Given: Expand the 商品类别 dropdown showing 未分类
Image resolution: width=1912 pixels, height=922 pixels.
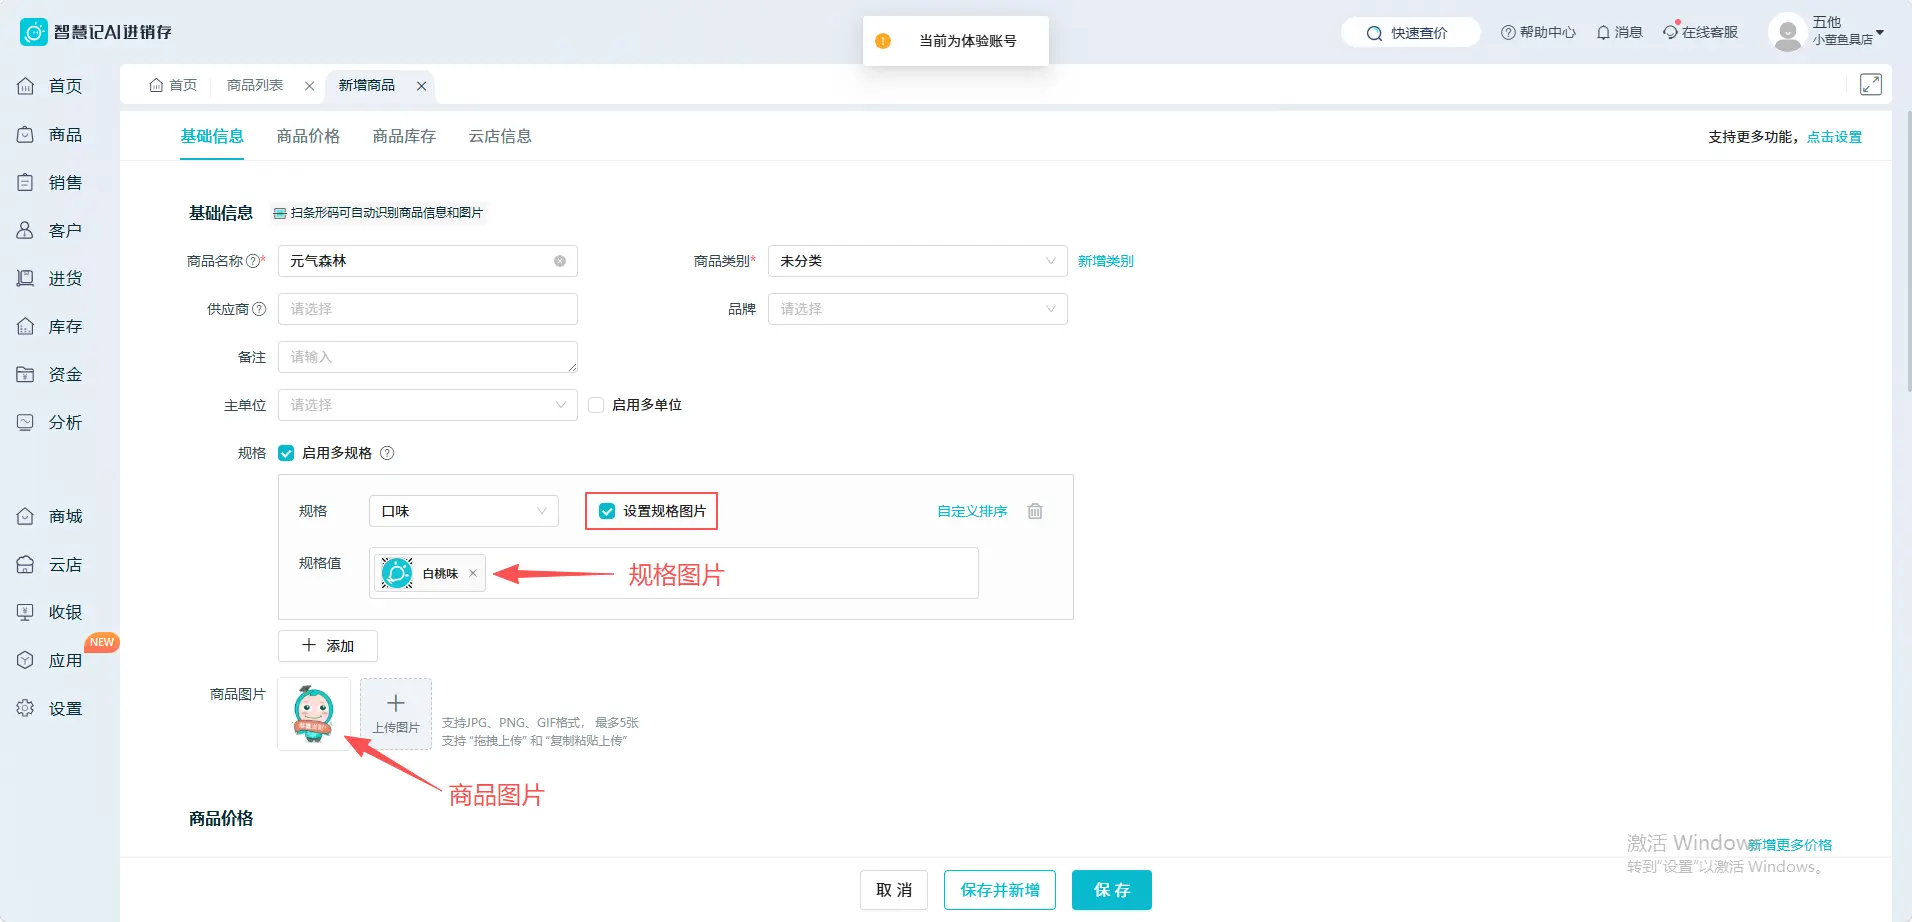Looking at the screenshot, I should [x=917, y=261].
